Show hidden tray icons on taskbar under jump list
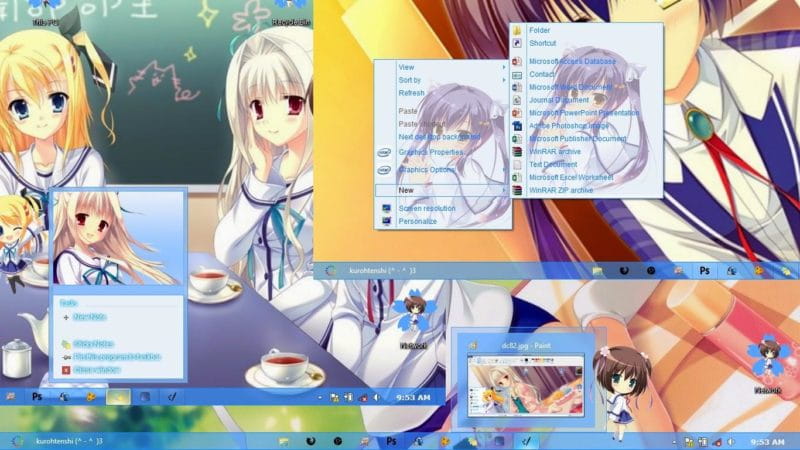The width and height of the screenshot is (800, 450). (x=320, y=397)
